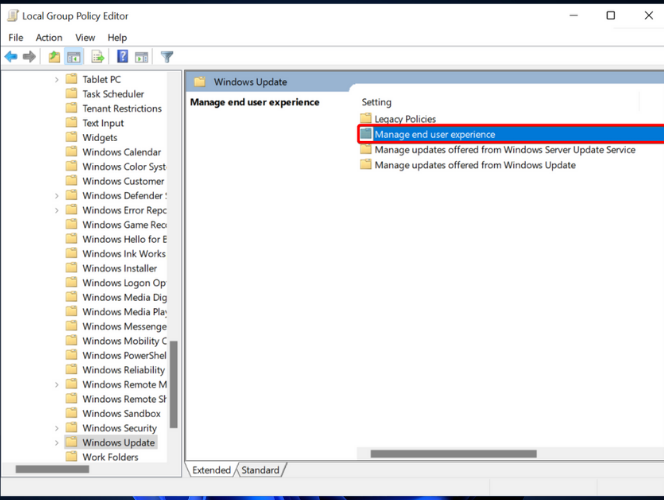Viewport: 664px width, 500px height.
Task: Toggle the Show/Hide Action Pane icon
Action: tap(142, 57)
